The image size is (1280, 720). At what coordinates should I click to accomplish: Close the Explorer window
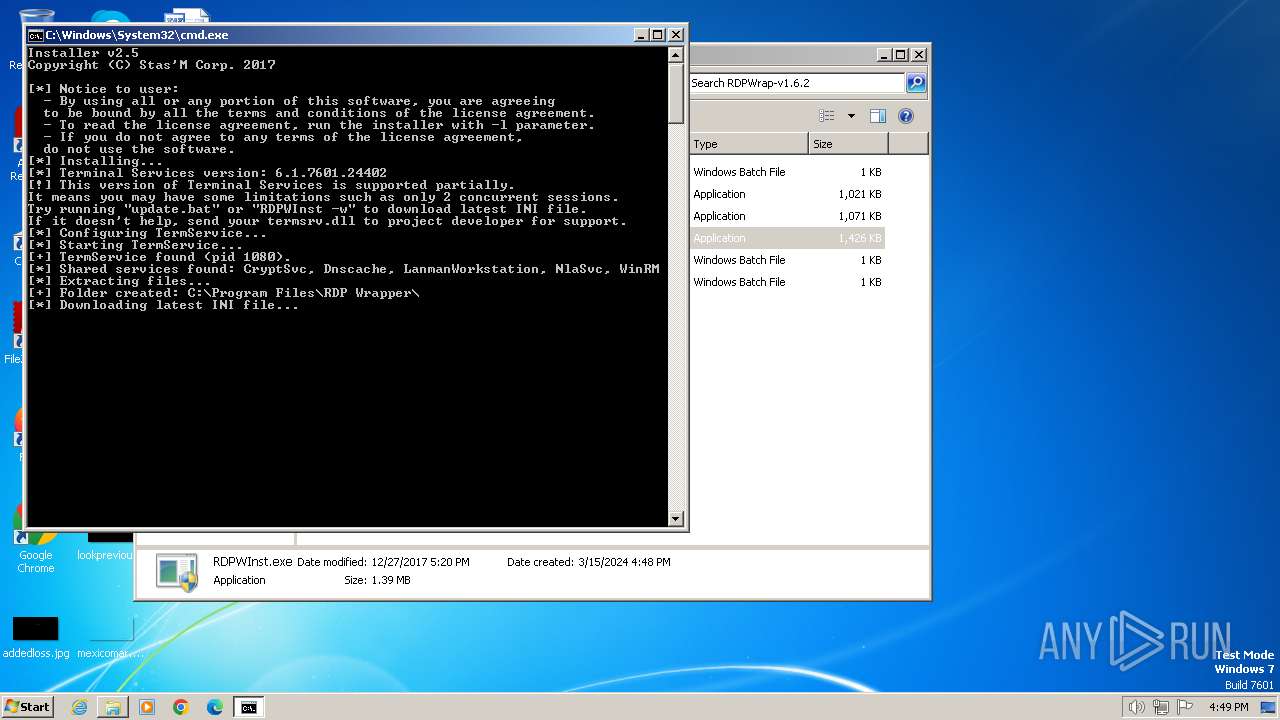pyautogui.click(x=918, y=55)
